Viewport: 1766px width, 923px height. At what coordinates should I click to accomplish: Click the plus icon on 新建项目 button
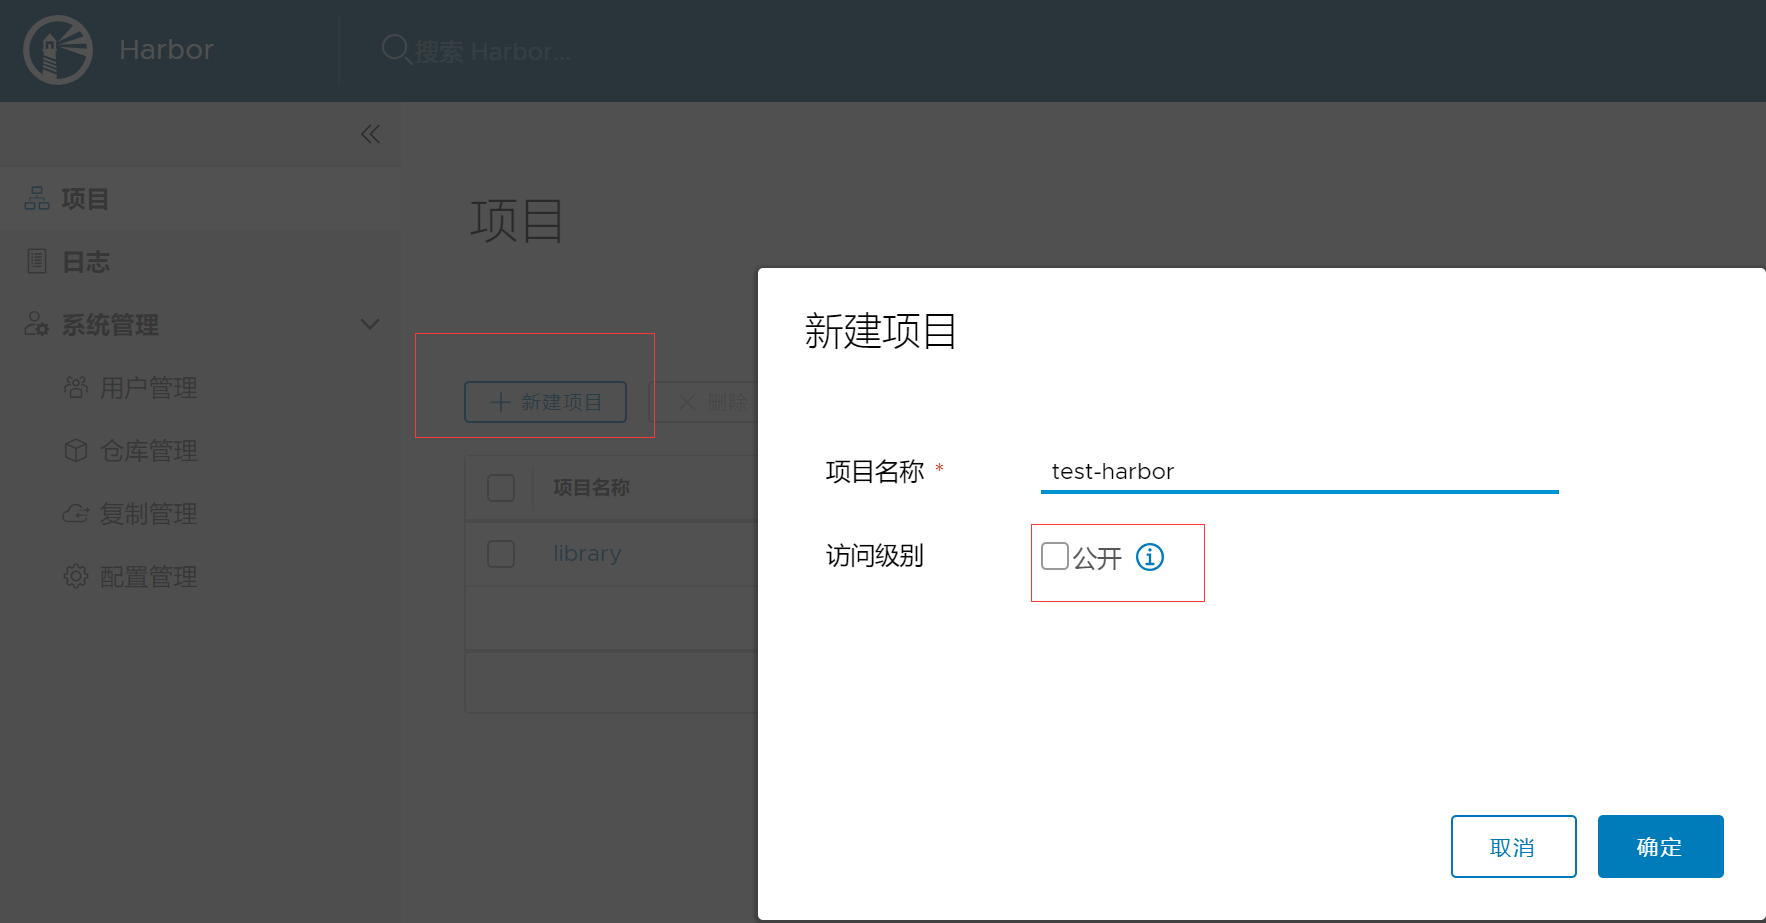tap(501, 402)
